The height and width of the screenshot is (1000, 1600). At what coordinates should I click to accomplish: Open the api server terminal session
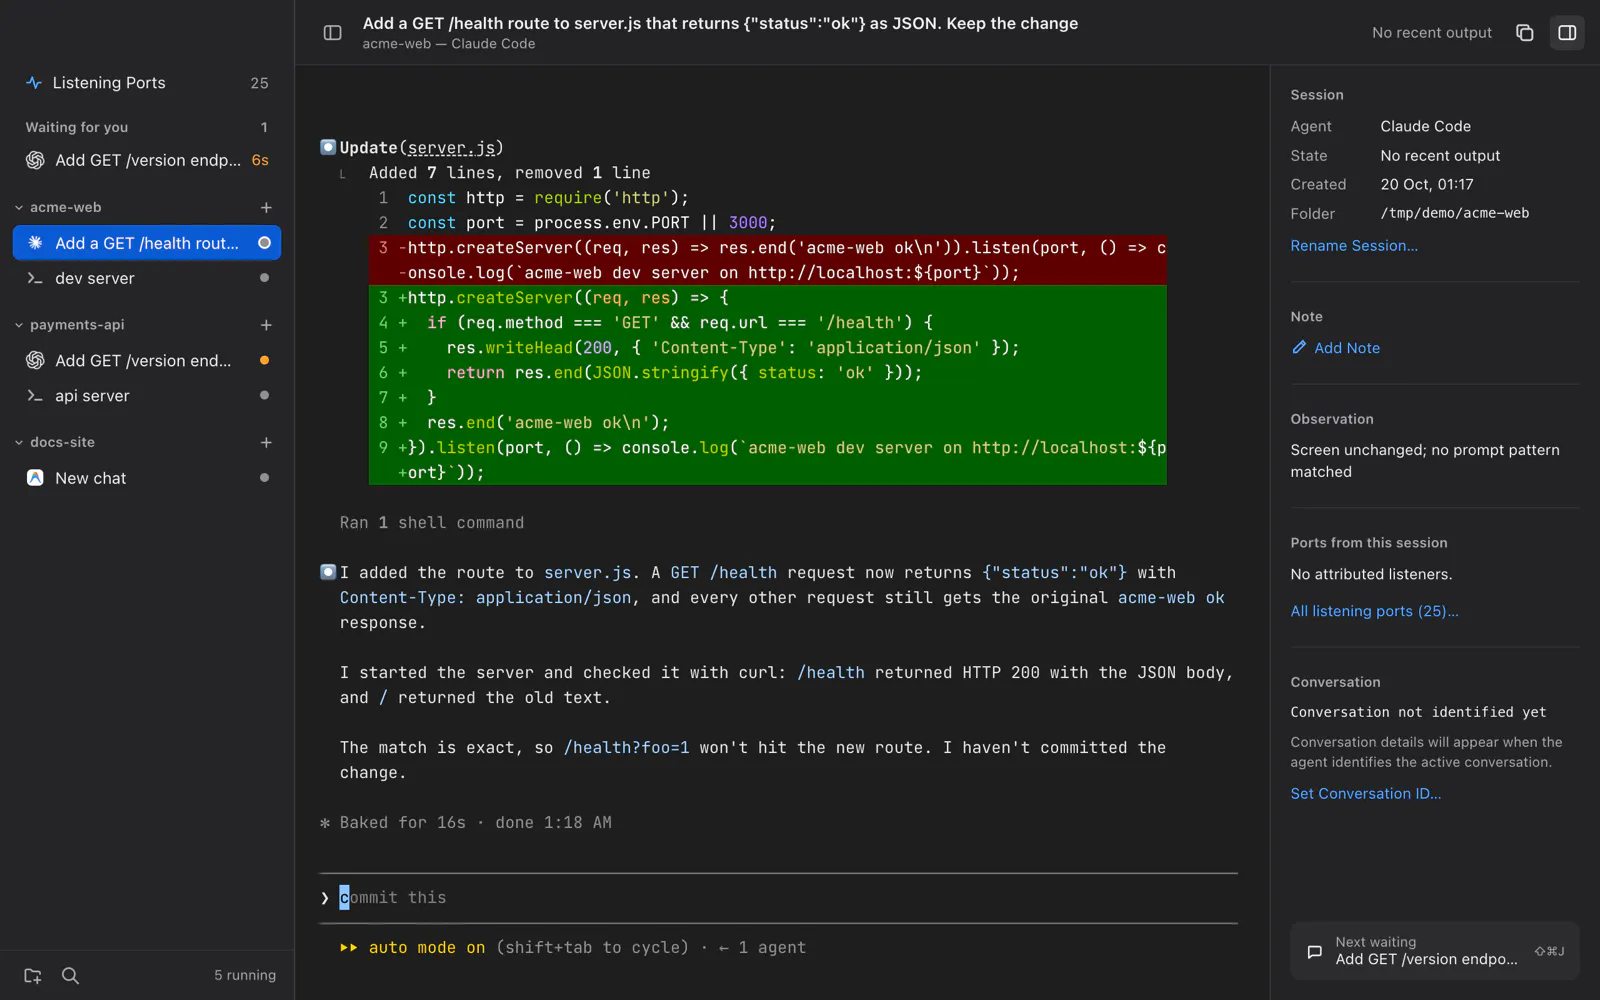[147, 396]
